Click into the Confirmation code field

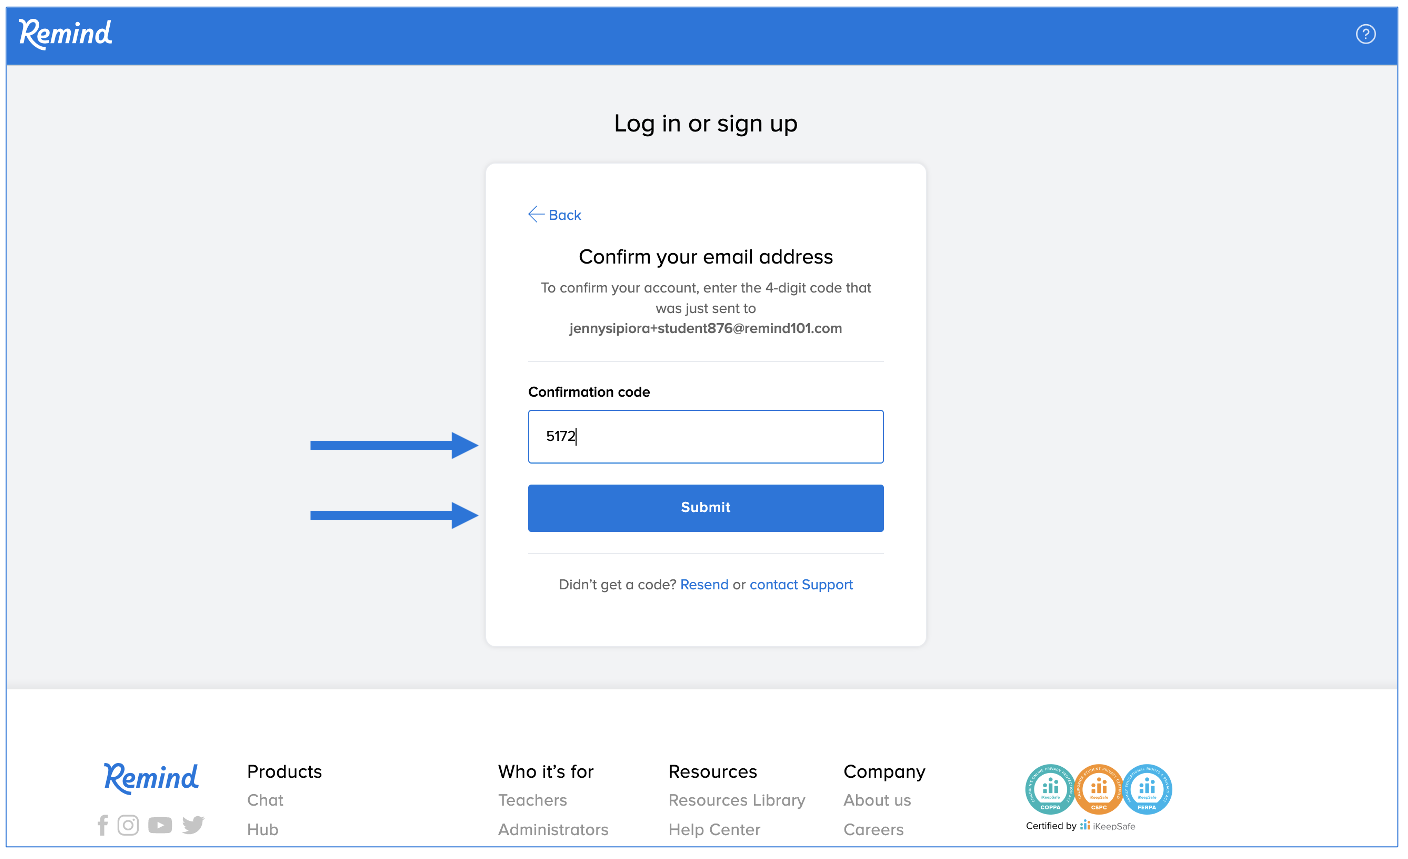pos(705,437)
